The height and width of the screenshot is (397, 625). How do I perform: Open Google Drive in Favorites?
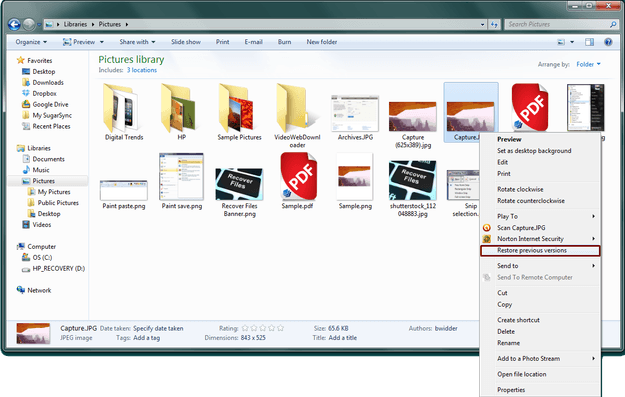coord(45,104)
